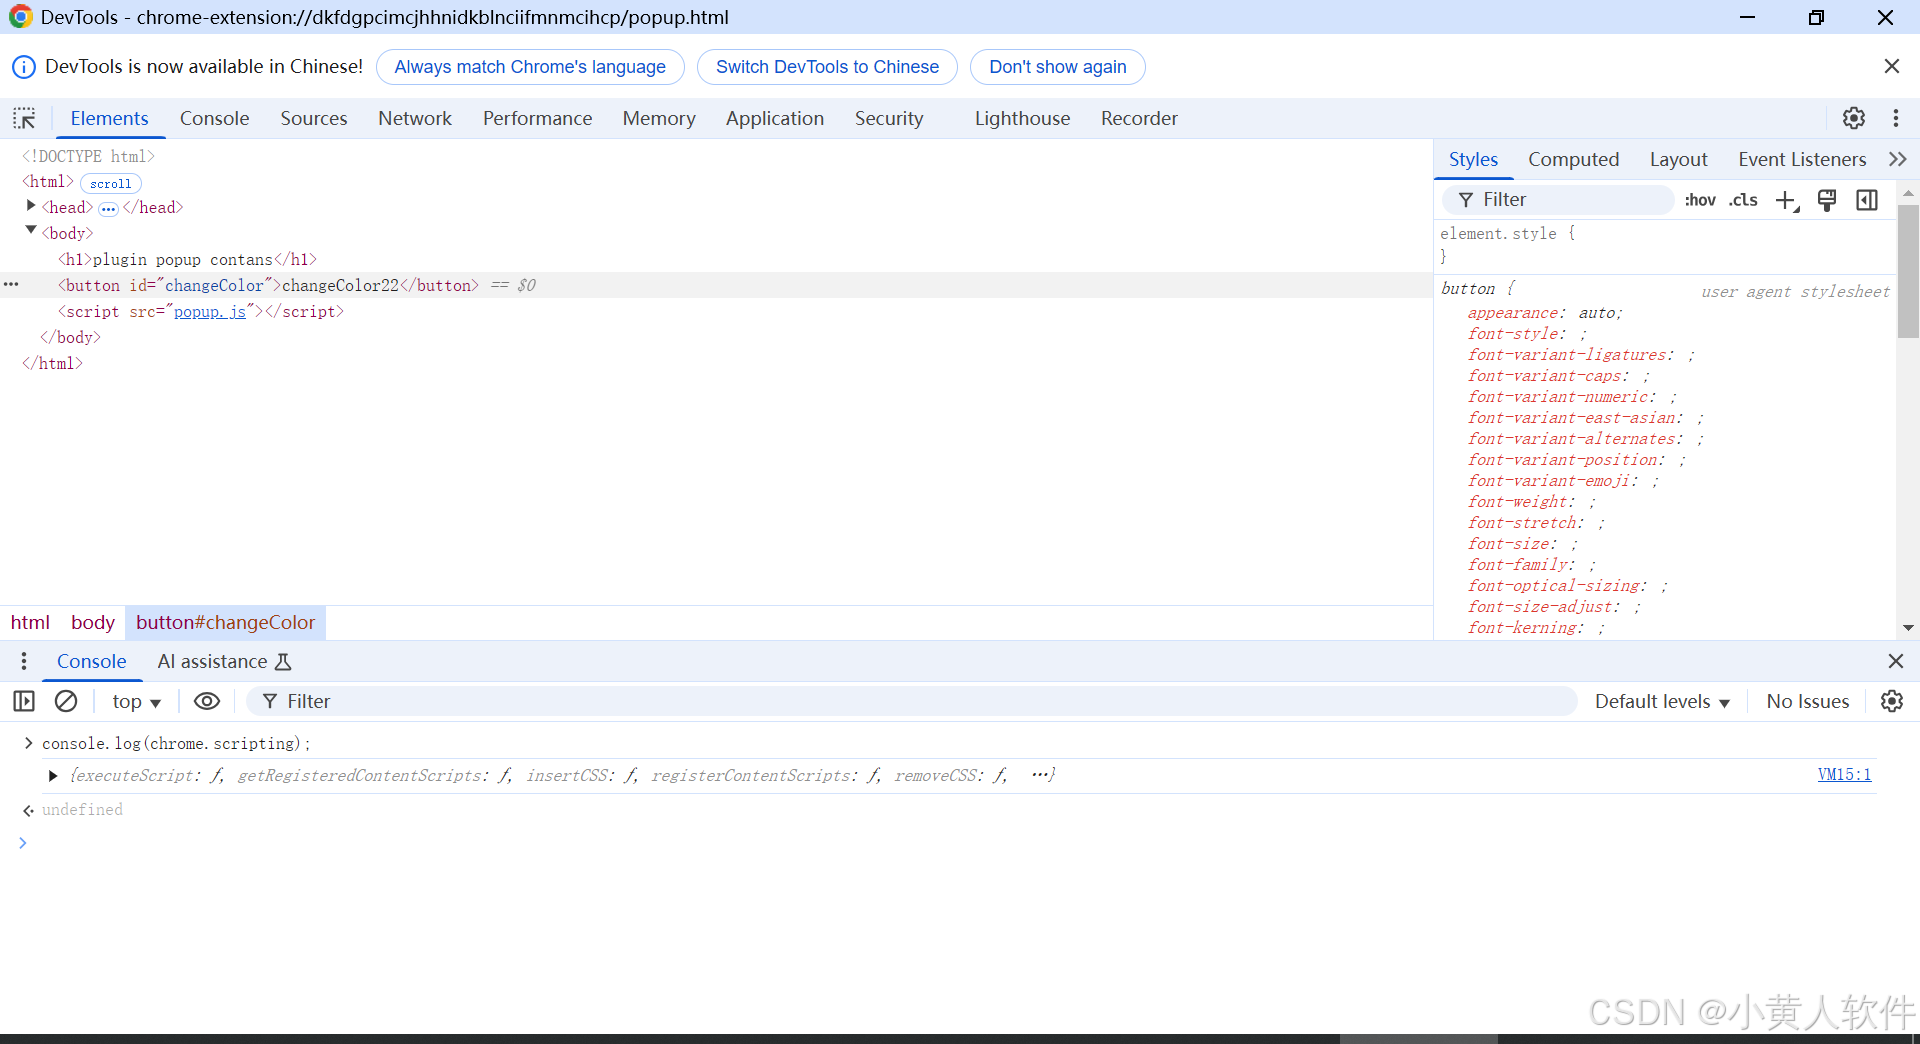
Task: Open the DevTools three-dot customize menu
Action: pos(1896,118)
